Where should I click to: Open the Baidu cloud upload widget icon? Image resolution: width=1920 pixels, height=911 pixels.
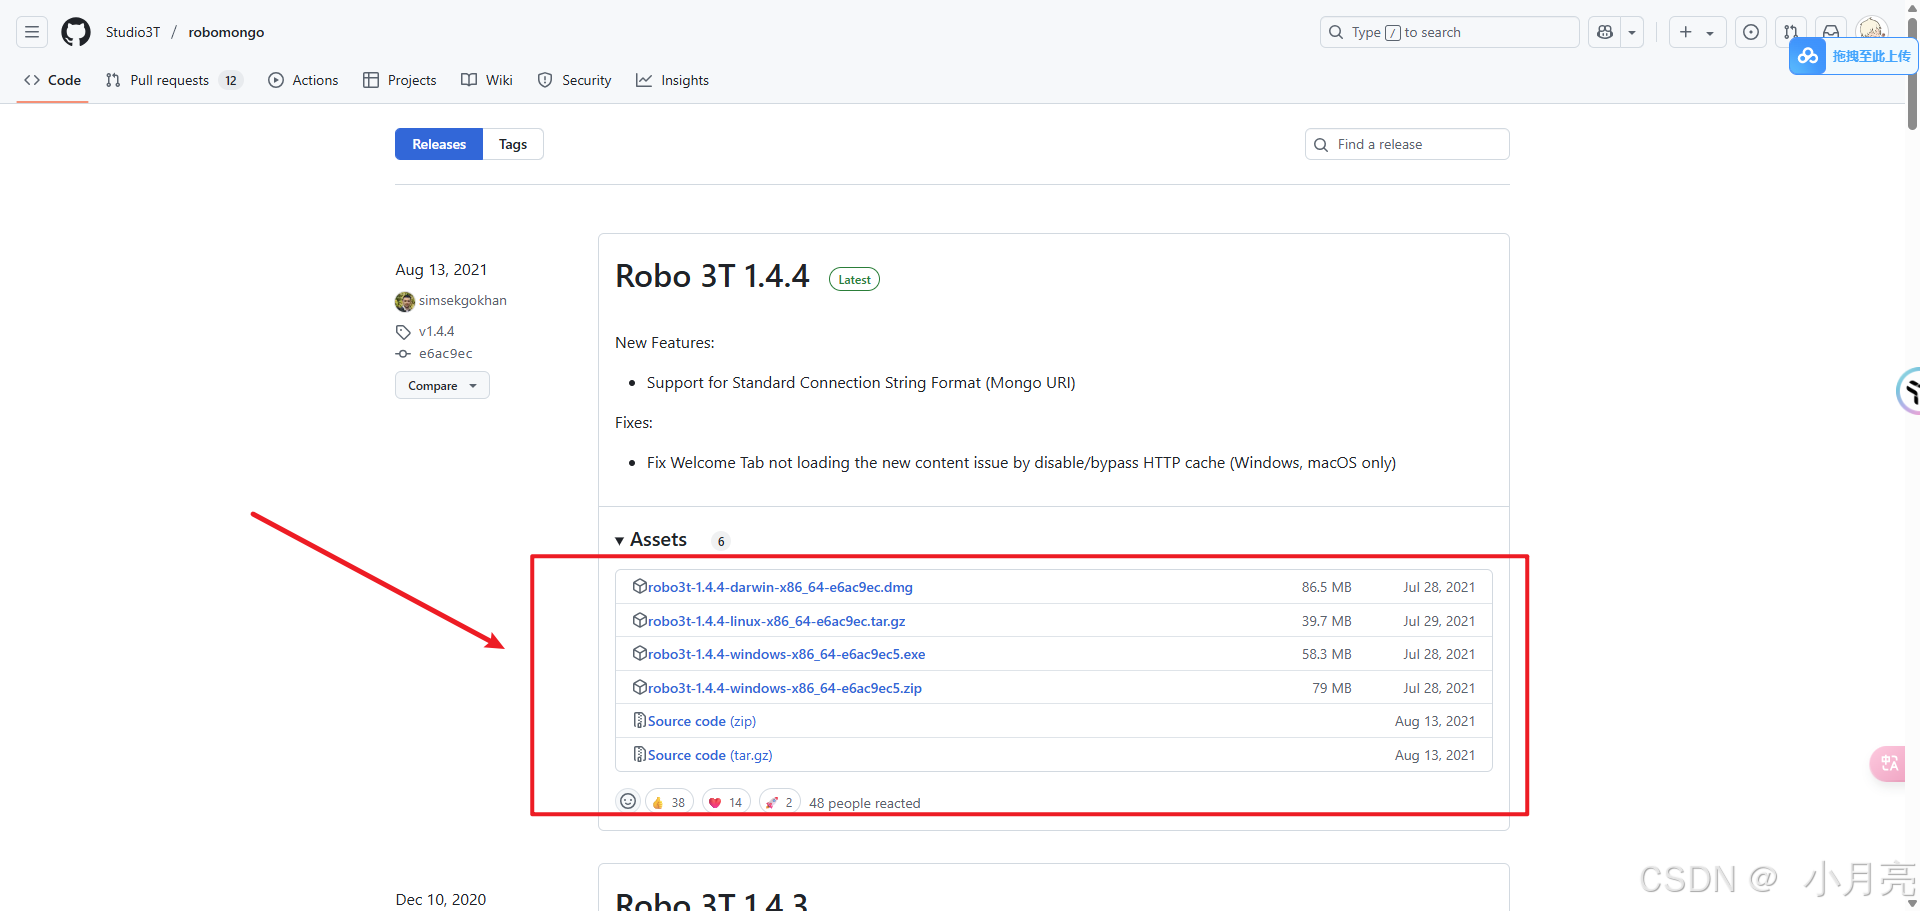coord(1808,56)
